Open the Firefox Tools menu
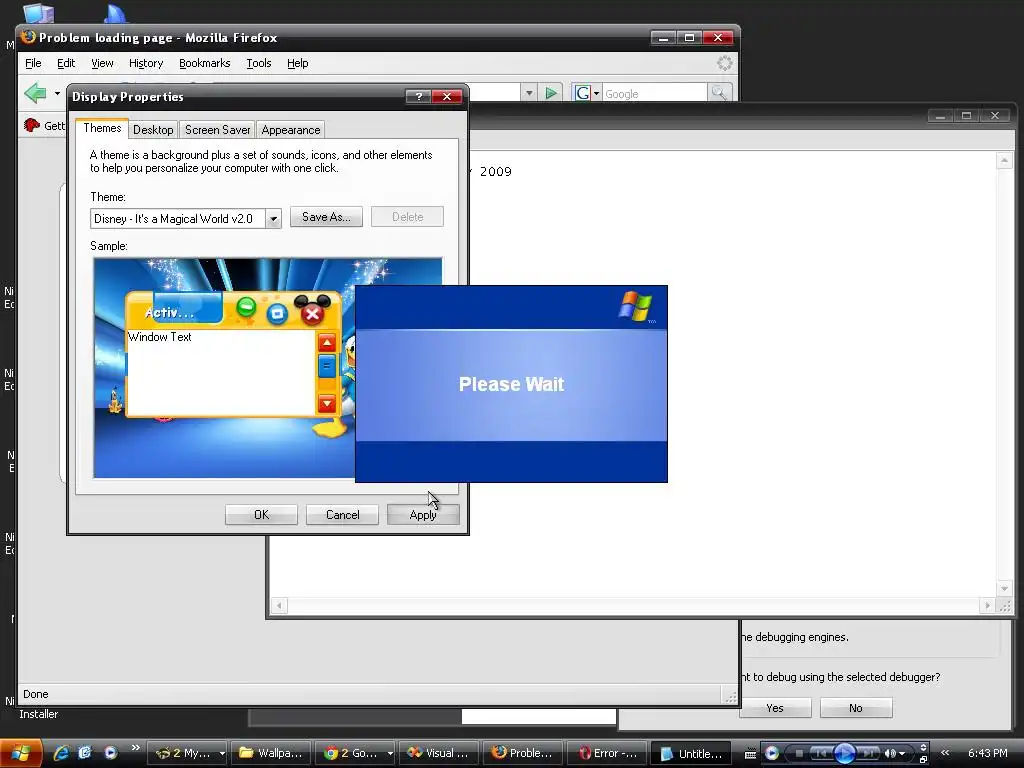This screenshot has width=1024, height=768. point(259,63)
